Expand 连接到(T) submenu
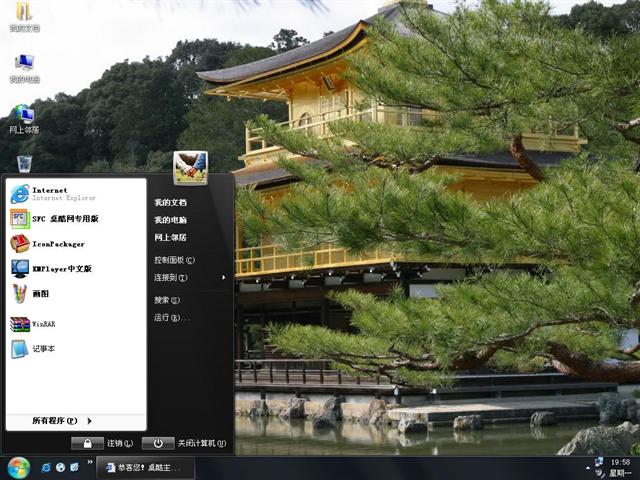Screen dimensions: 640x480 point(190,278)
